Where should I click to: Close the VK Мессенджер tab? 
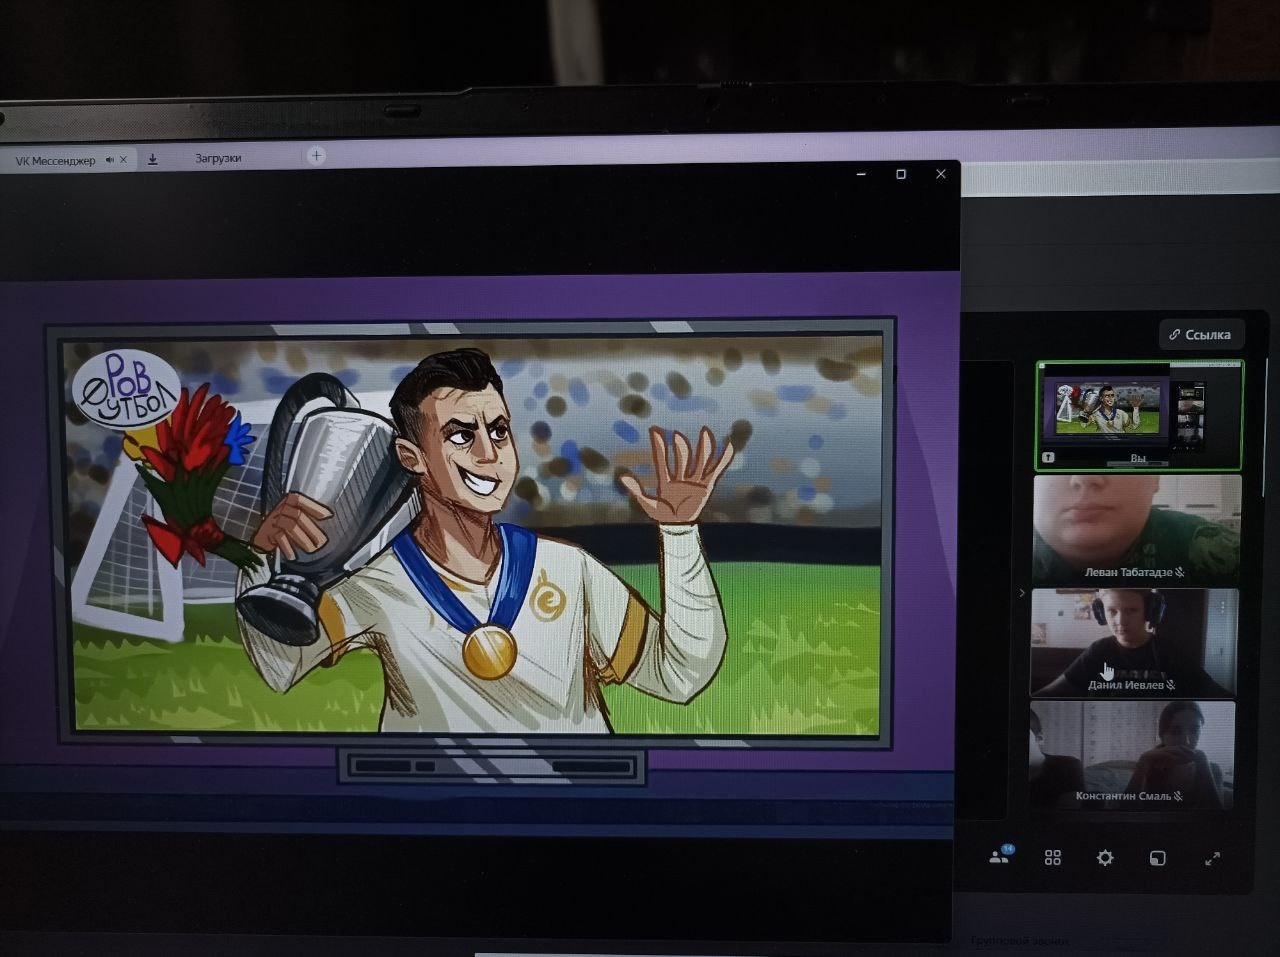123,159
